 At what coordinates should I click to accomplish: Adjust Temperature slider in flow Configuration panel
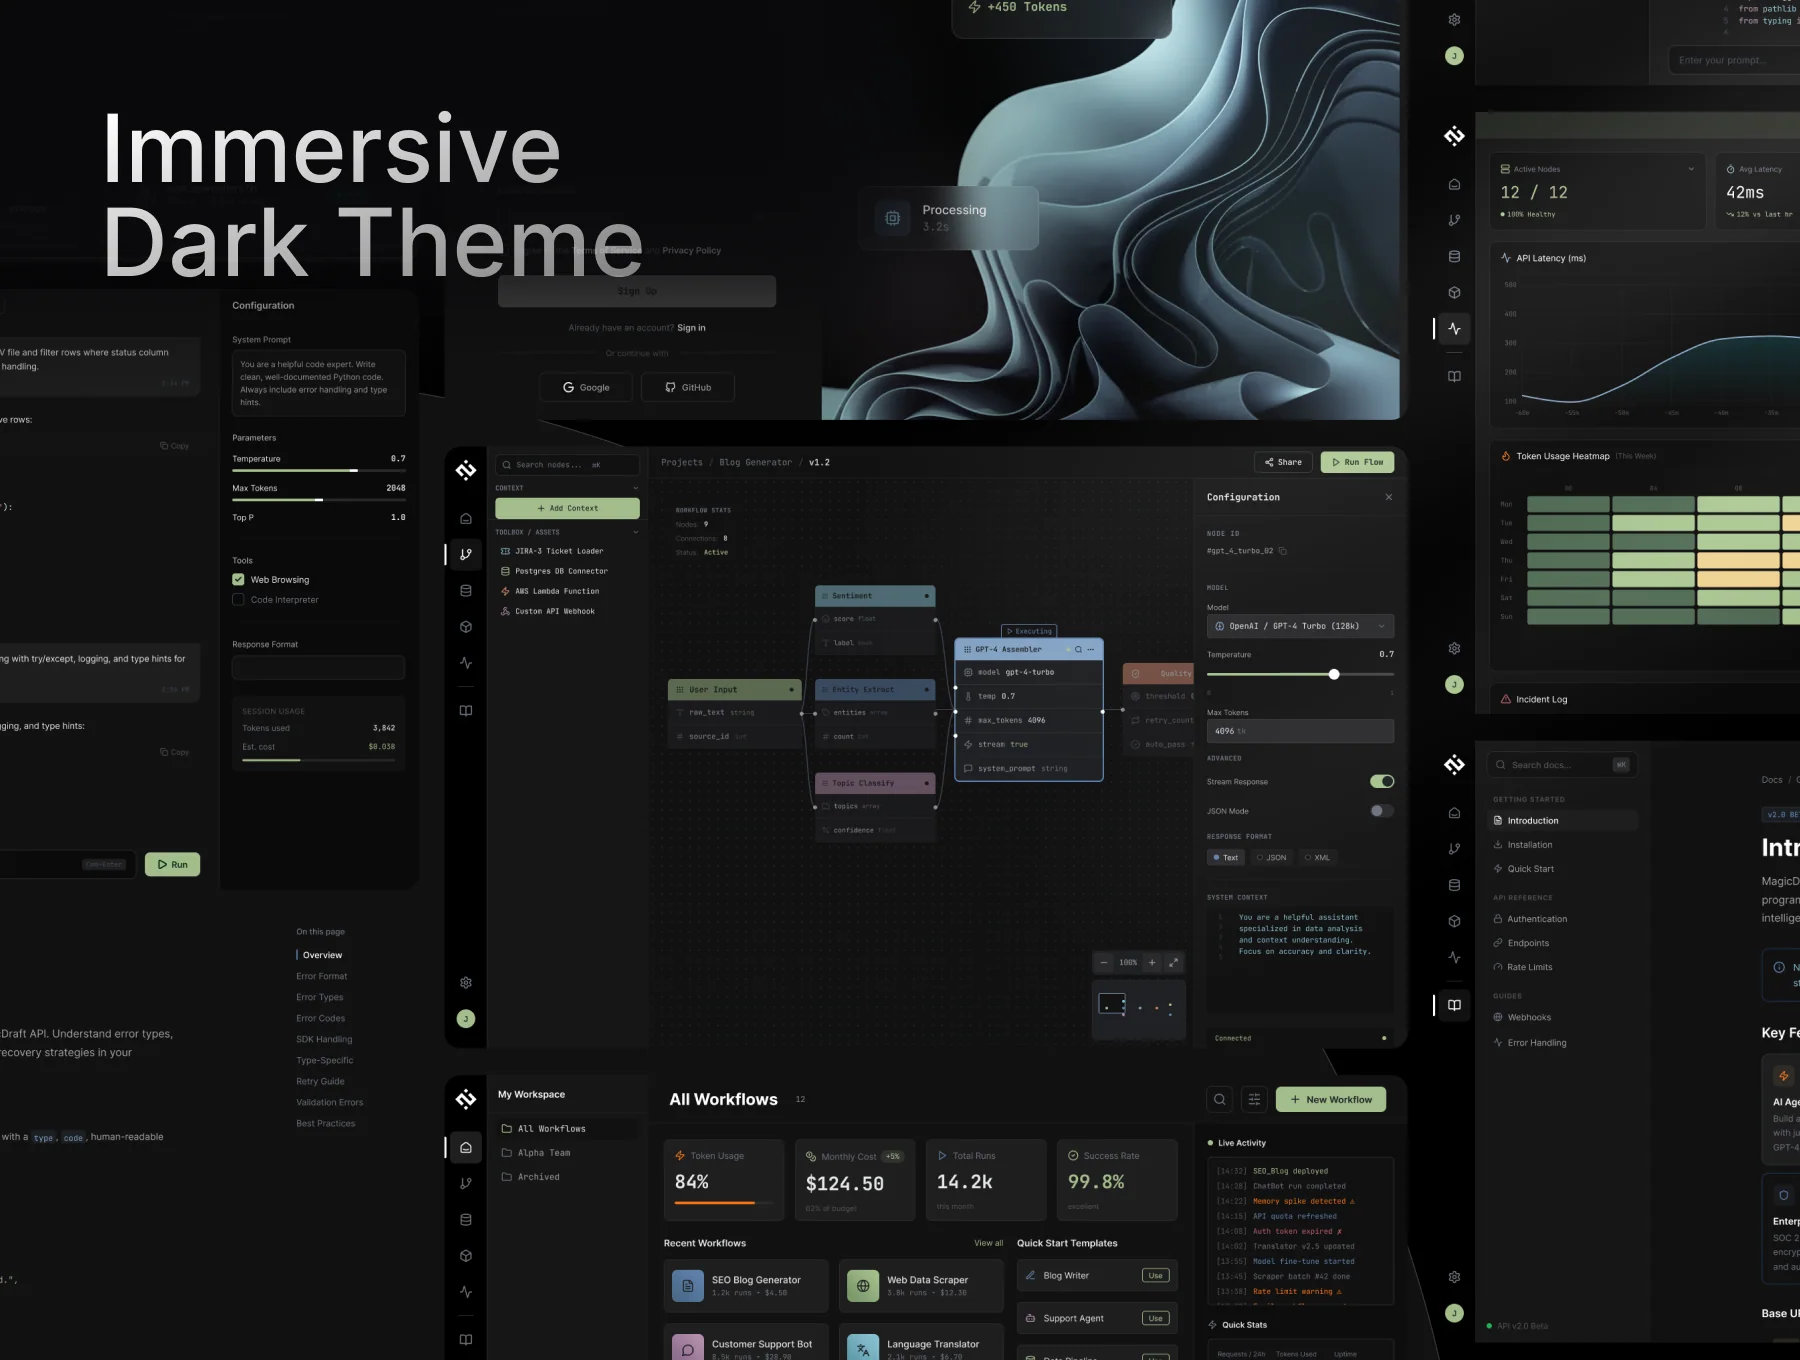point(1334,675)
